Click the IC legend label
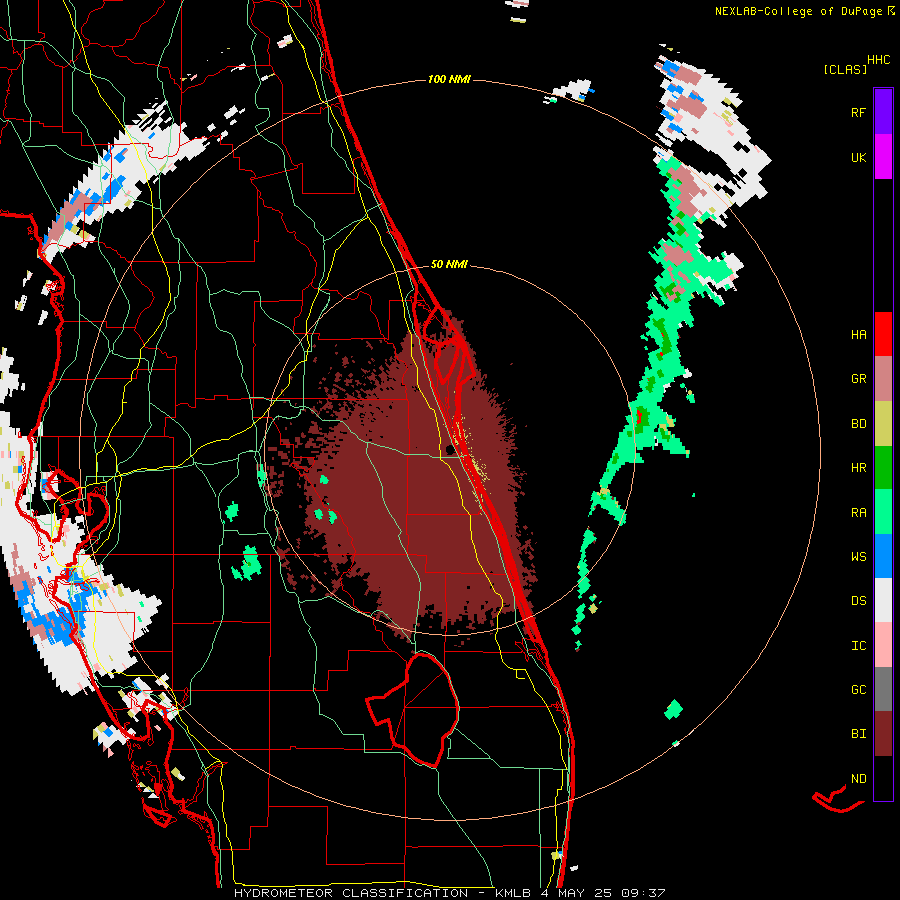Image resolution: width=900 pixels, height=900 pixels. (858, 646)
